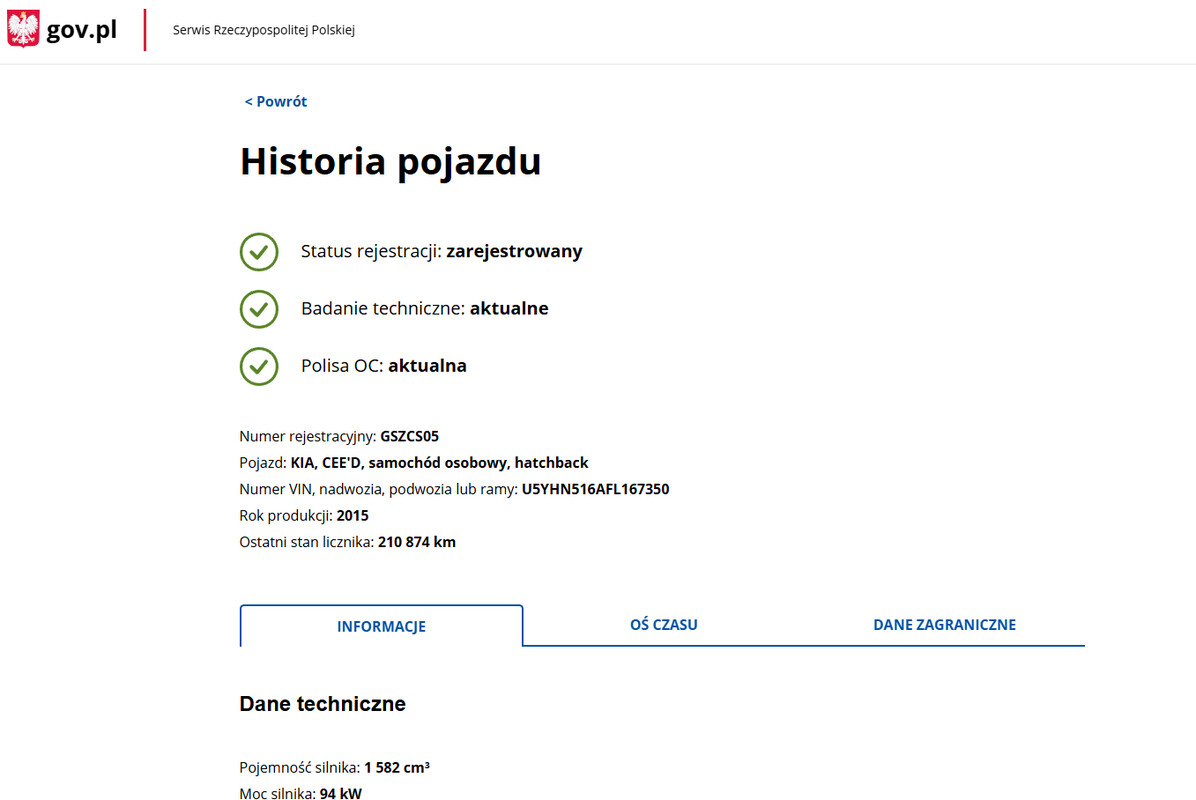
Task: Click the odometer reading 210 874 km
Action: coord(416,542)
